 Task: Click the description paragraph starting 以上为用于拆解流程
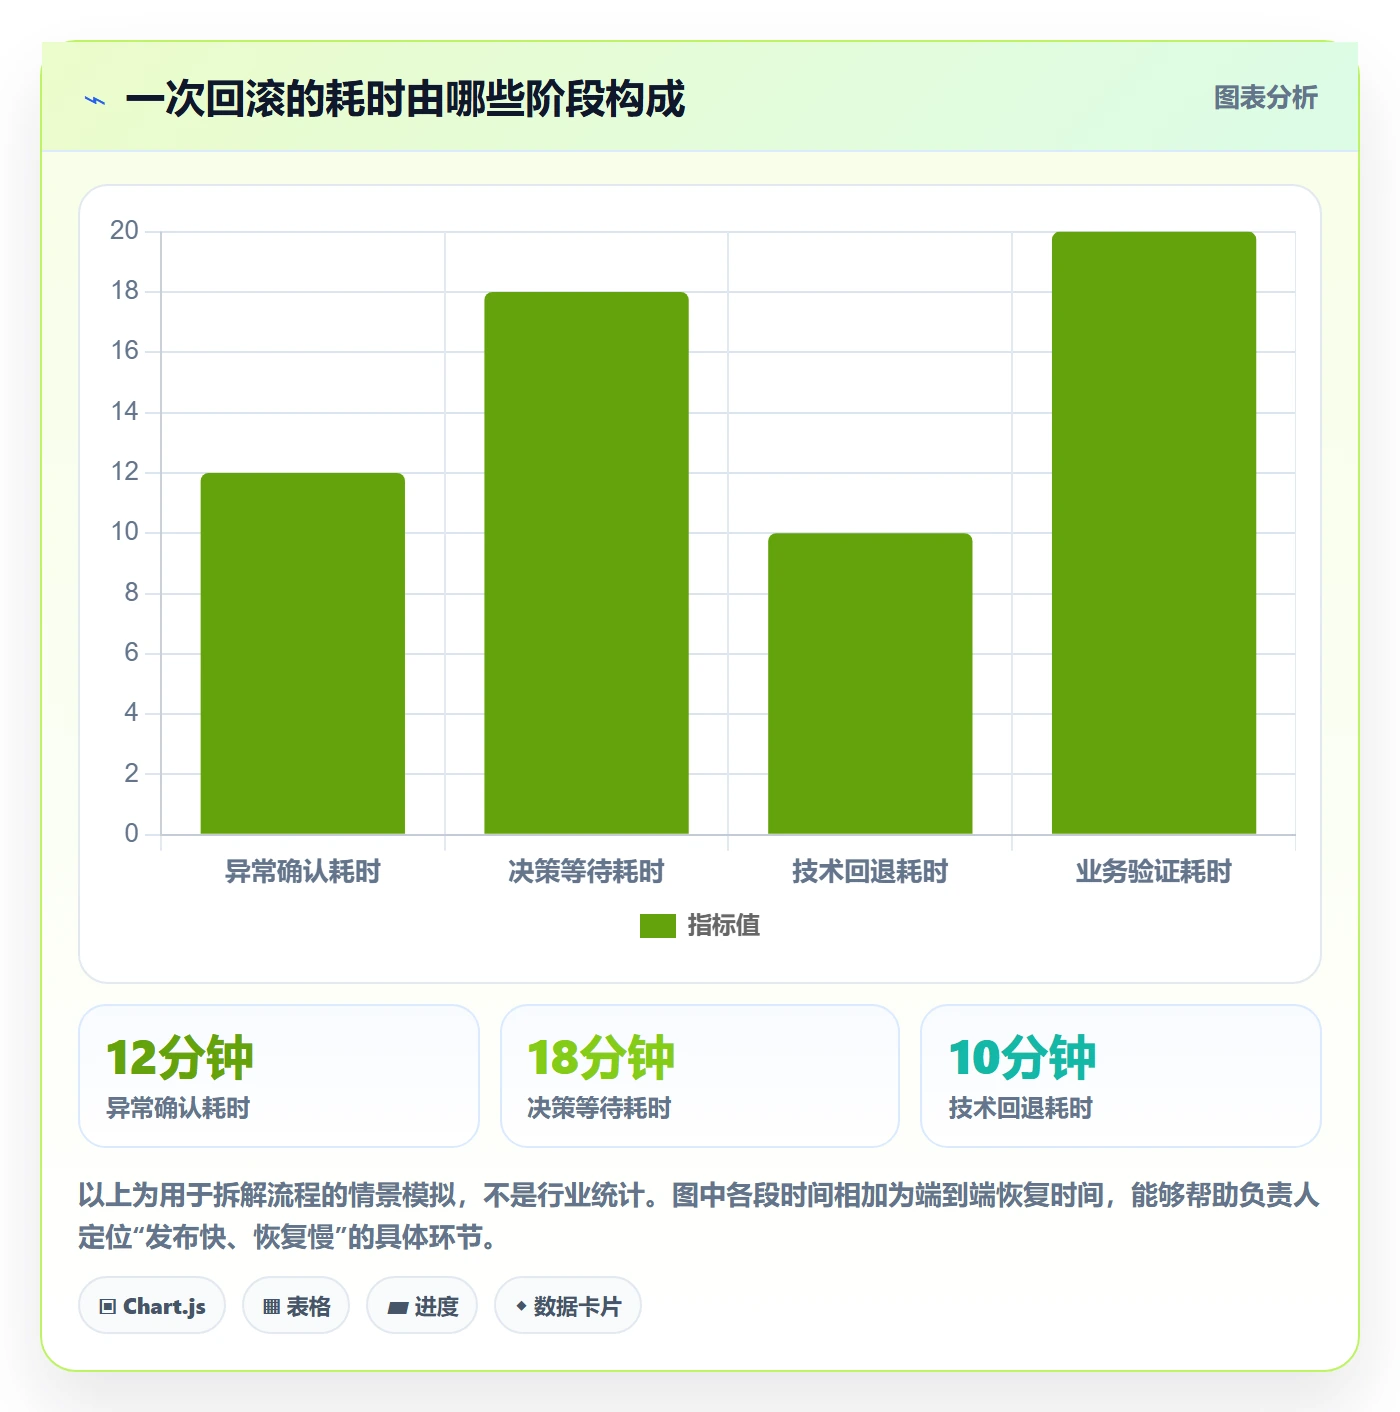[699, 1216]
